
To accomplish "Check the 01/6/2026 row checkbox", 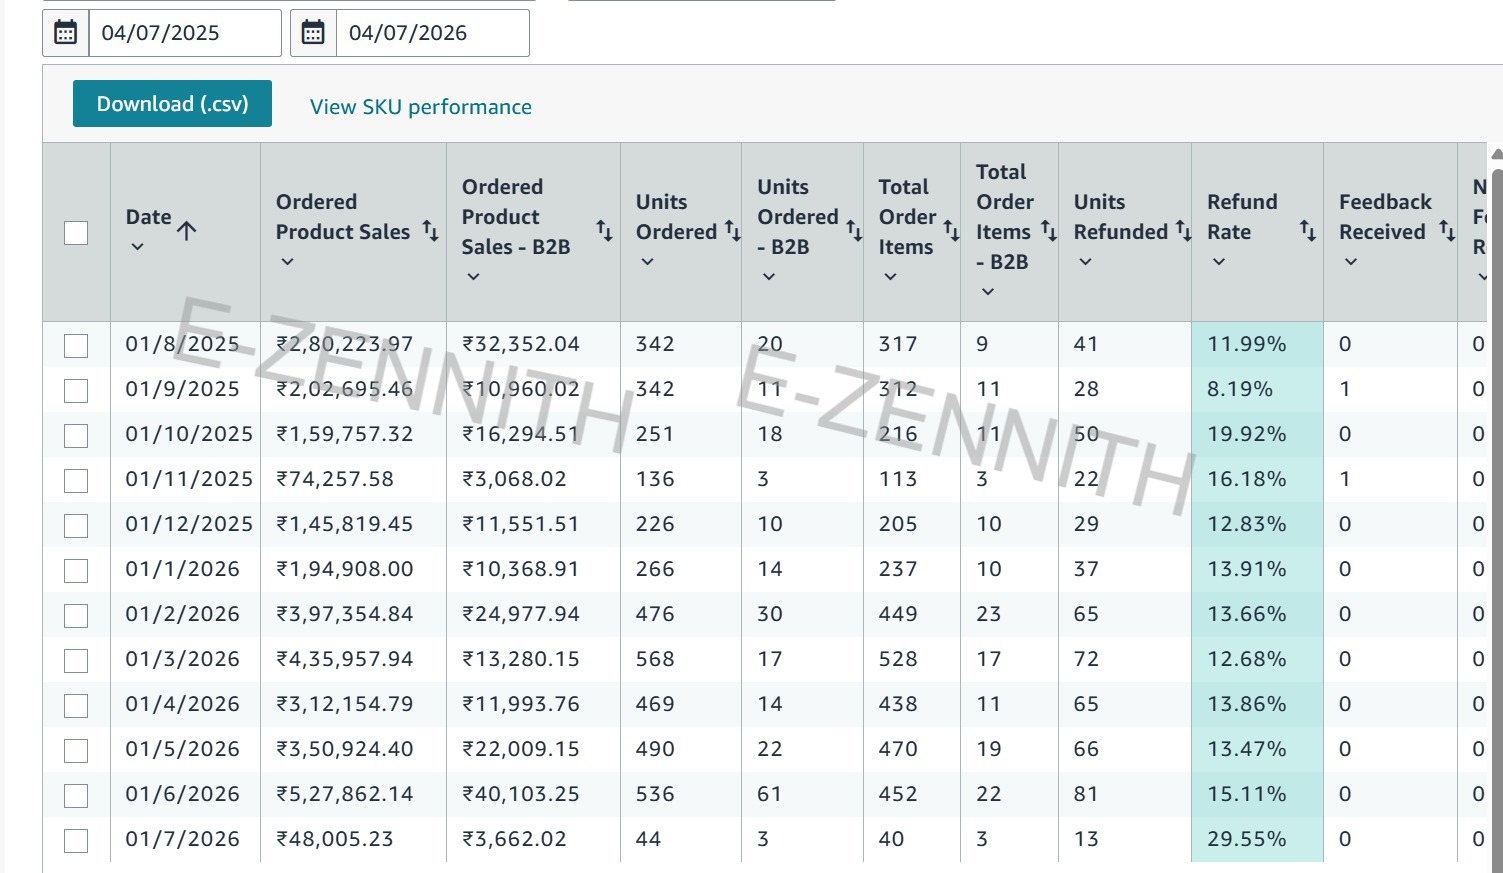I will 76,796.
